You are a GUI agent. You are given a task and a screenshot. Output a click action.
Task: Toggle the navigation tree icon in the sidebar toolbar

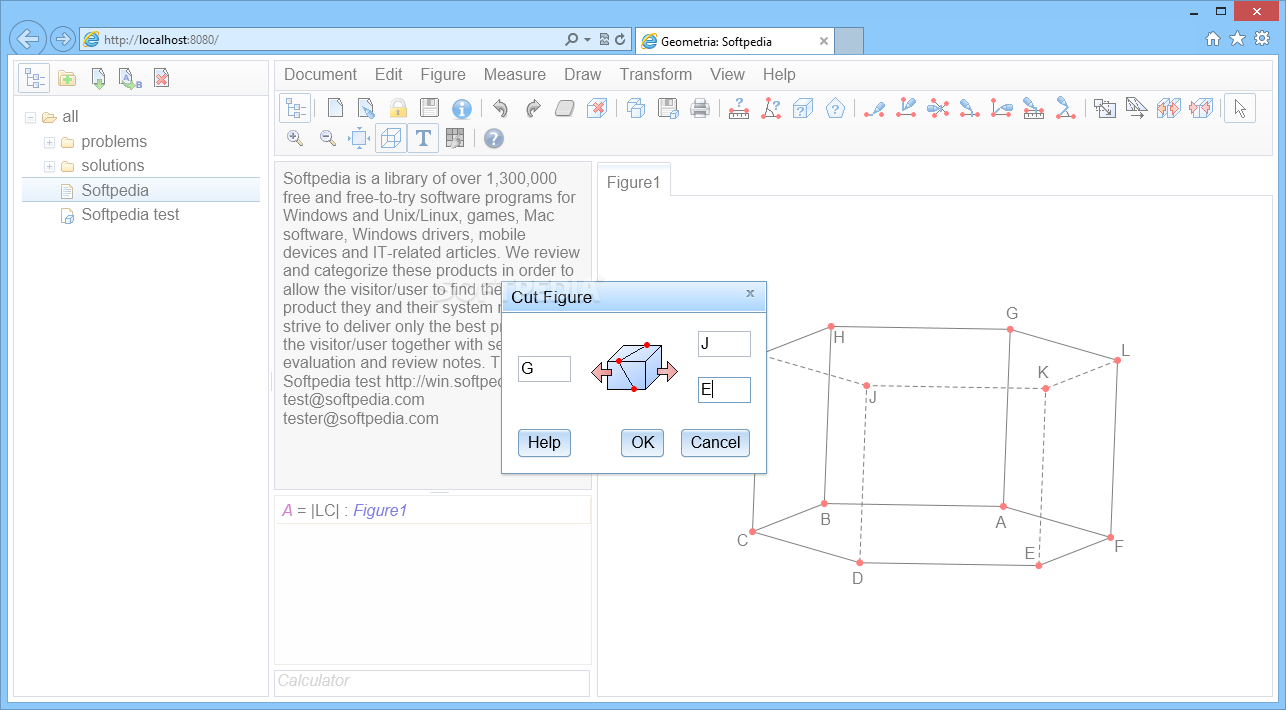pos(35,78)
